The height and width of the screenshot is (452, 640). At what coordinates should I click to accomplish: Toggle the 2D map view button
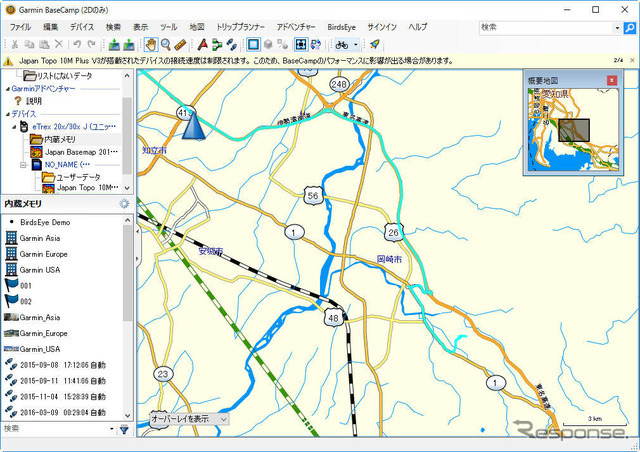253,44
